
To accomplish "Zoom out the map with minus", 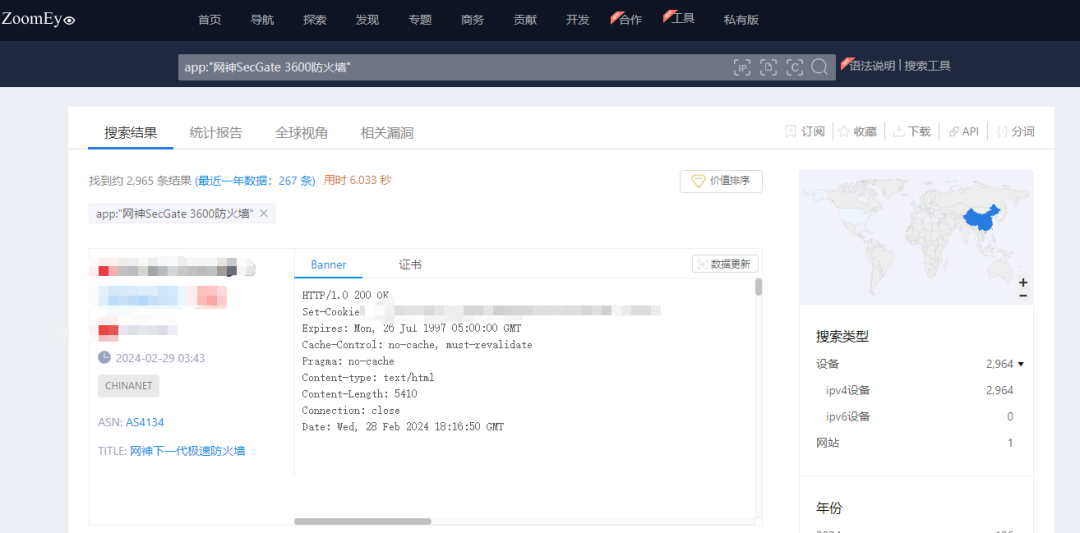I will (x=1023, y=295).
